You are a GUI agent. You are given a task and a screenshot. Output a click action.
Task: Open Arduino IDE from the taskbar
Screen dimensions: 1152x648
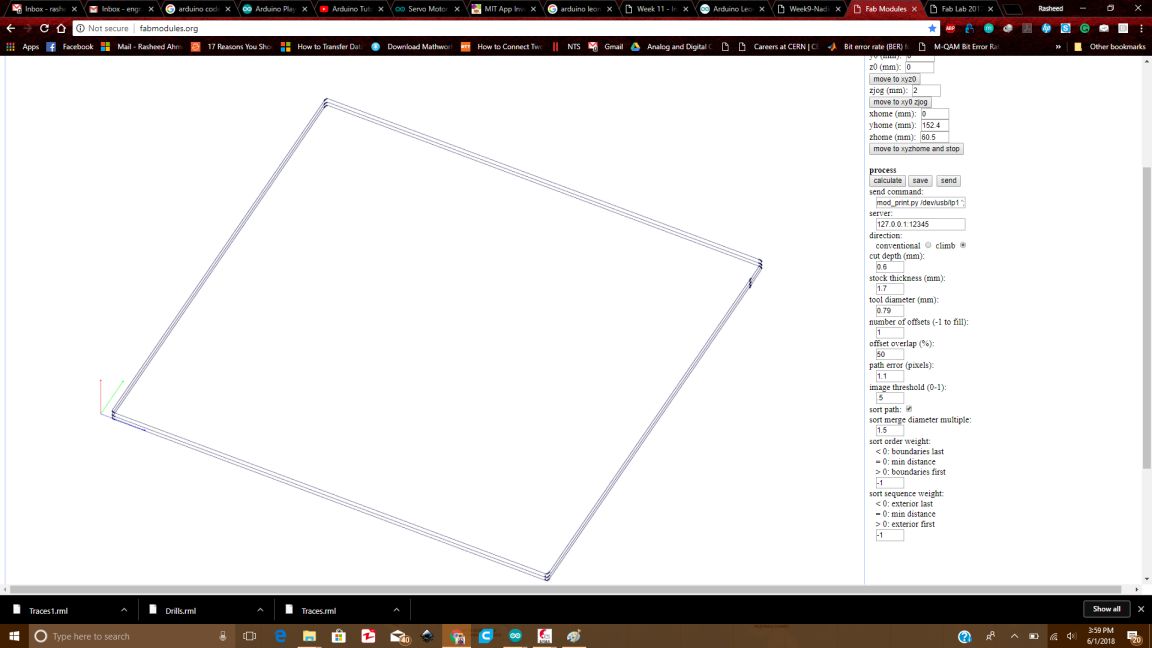point(515,636)
